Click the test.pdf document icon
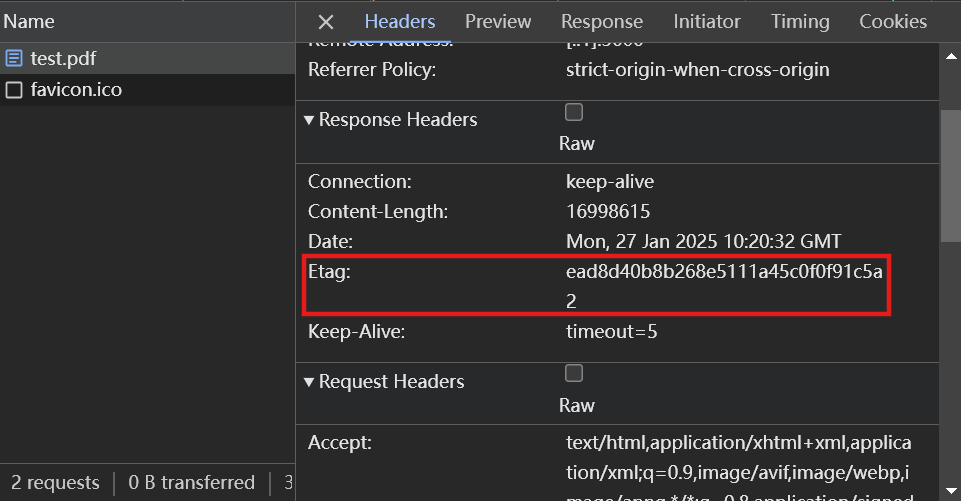 (14, 58)
